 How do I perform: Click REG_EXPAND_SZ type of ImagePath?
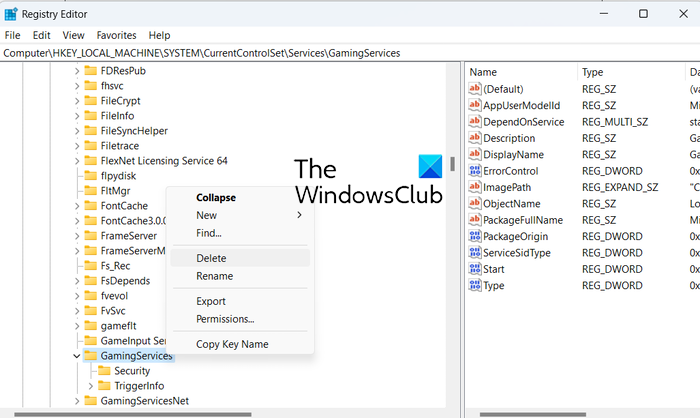620,187
